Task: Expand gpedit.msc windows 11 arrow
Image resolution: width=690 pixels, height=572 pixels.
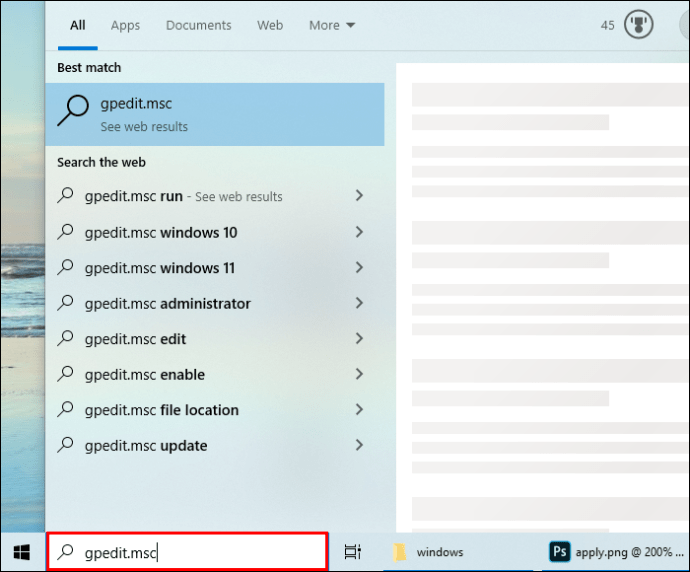Action: [360, 267]
